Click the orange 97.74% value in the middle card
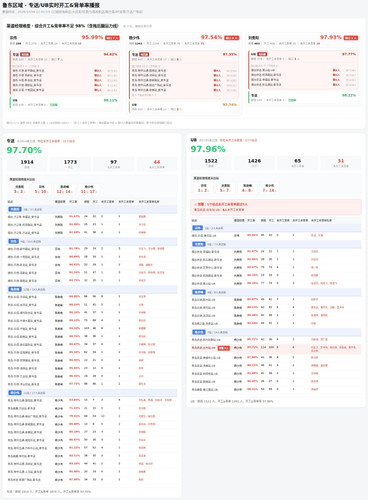The width and height of the screenshot is (368, 500). (x=230, y=105)
